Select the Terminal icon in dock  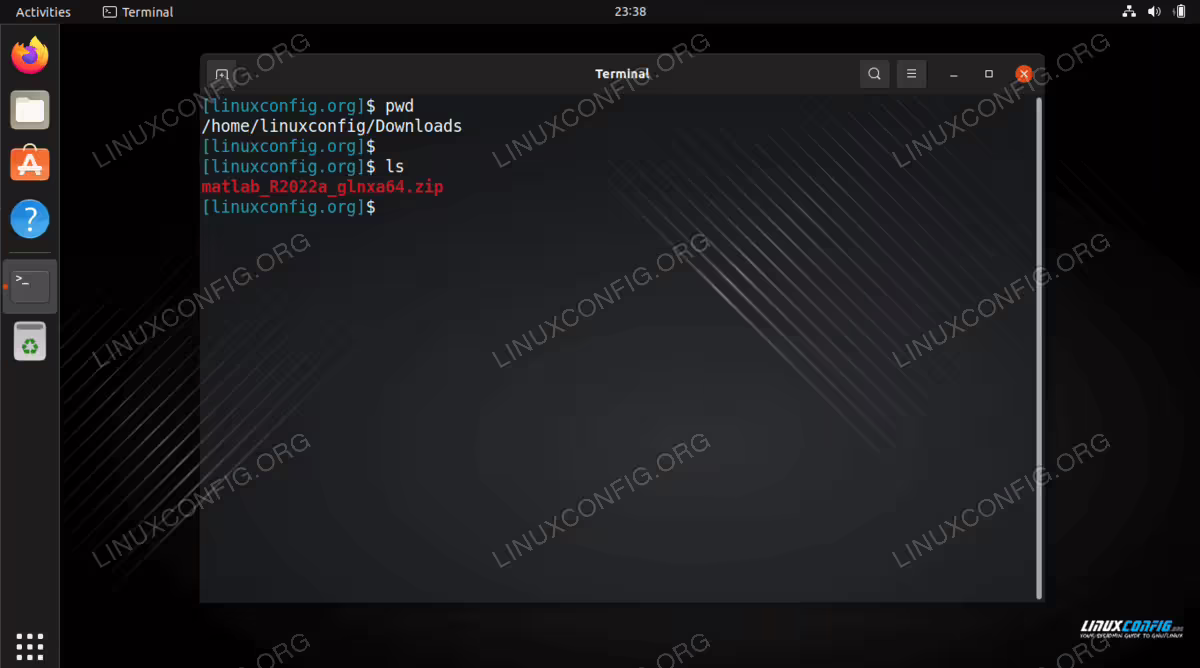pyautogui.click(x=30, y=286)
